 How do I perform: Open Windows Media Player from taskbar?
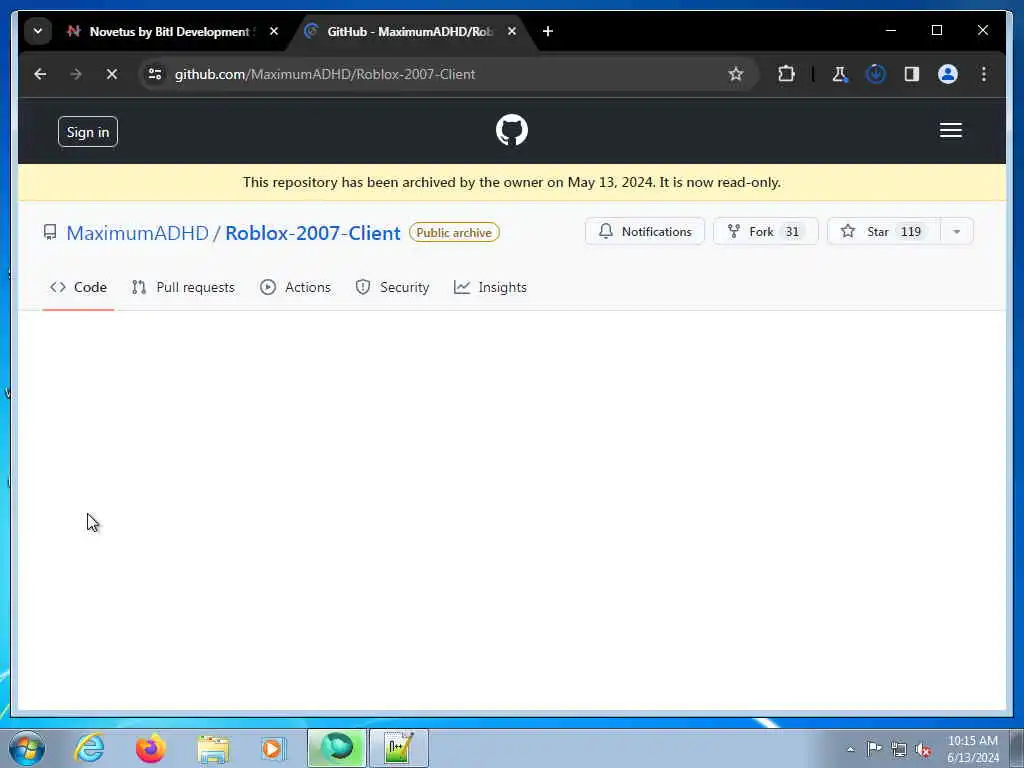pyautogui.click(x=272, y=748)
